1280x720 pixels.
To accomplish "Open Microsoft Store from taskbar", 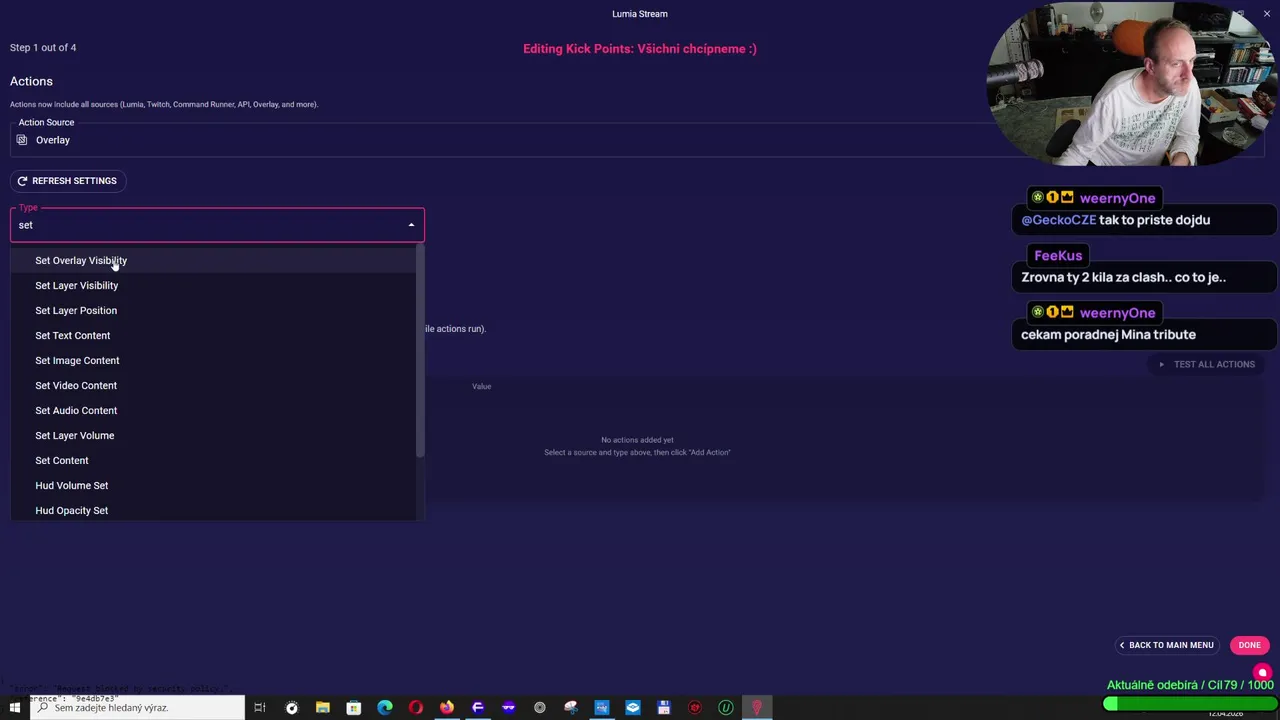I will pos(354,708).
